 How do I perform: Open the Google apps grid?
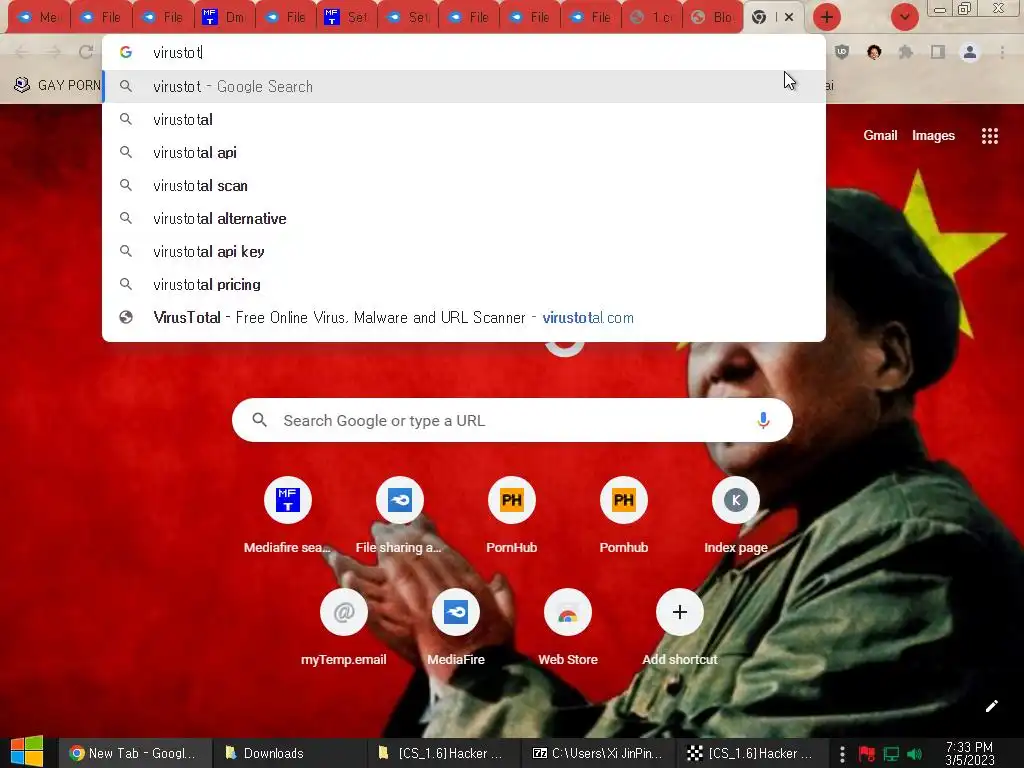pos(989,136)
